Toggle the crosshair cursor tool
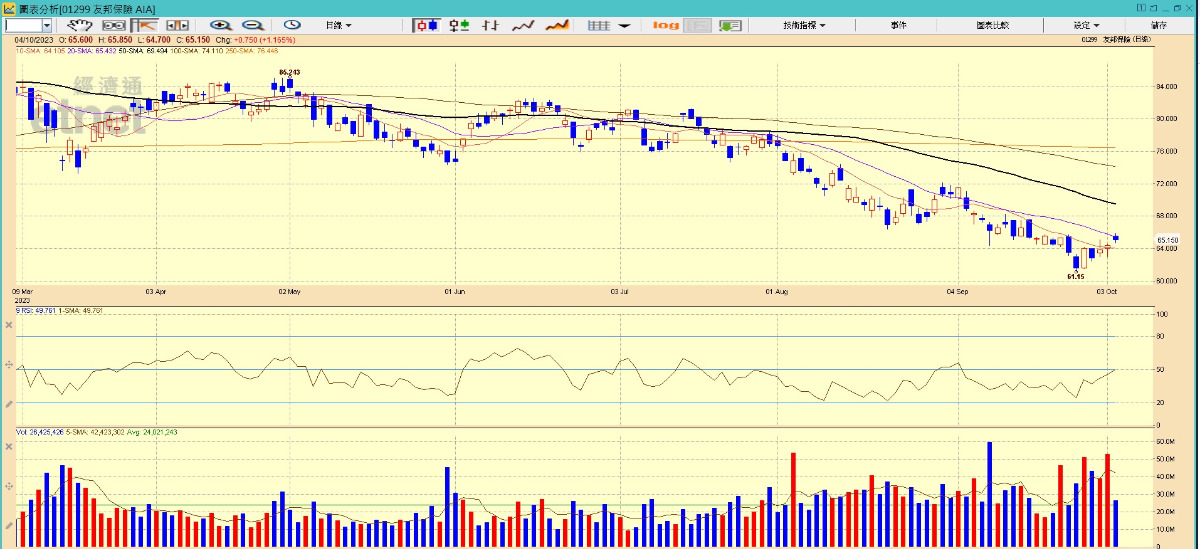 146,25
